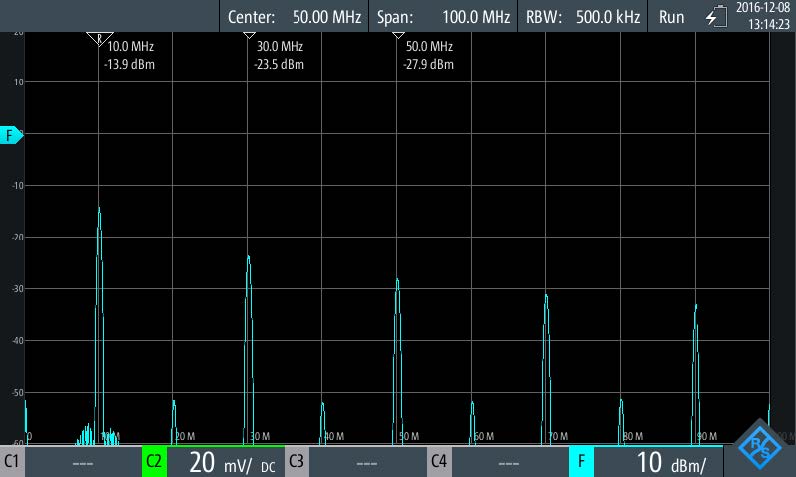
Task: Open the C2 20 mV/ DC scale
Action: click(225, 462)
